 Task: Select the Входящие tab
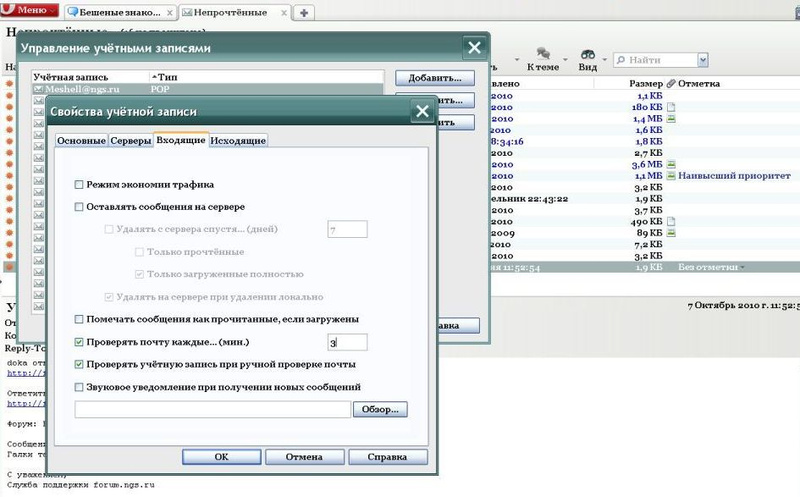point(181,140)
